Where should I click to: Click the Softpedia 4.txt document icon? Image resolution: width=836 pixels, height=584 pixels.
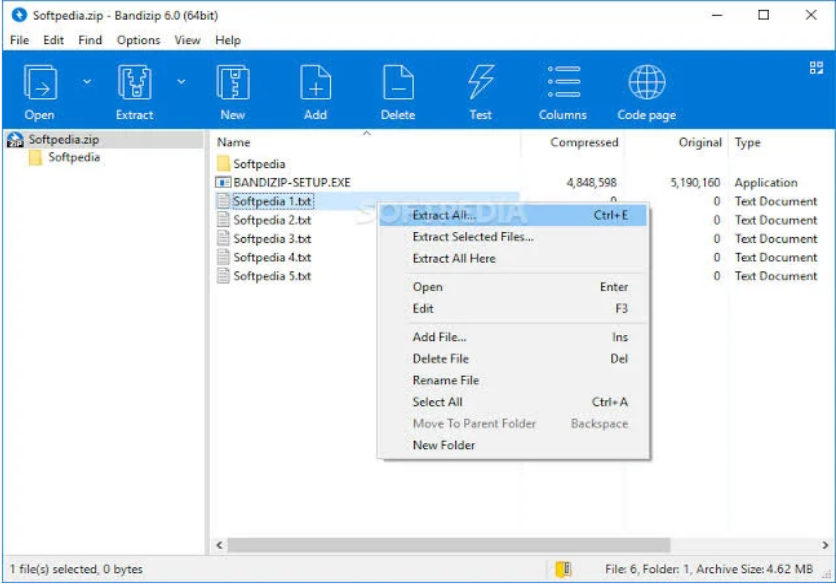pyautogui.click(x=223, y=257)
